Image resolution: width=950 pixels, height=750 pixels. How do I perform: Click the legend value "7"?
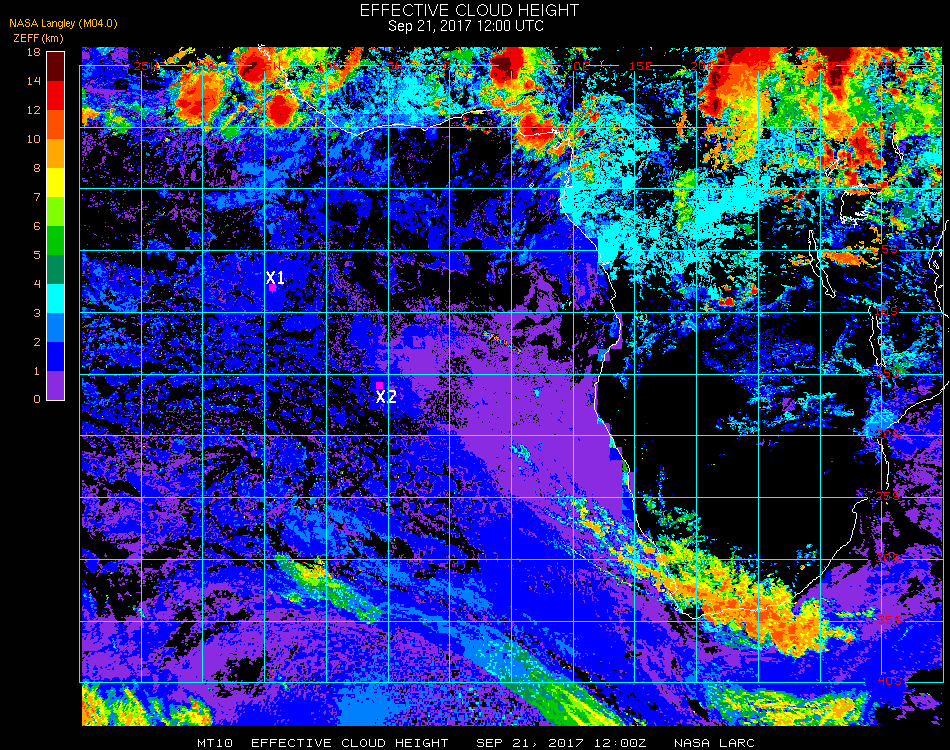(x=37, y=197)
